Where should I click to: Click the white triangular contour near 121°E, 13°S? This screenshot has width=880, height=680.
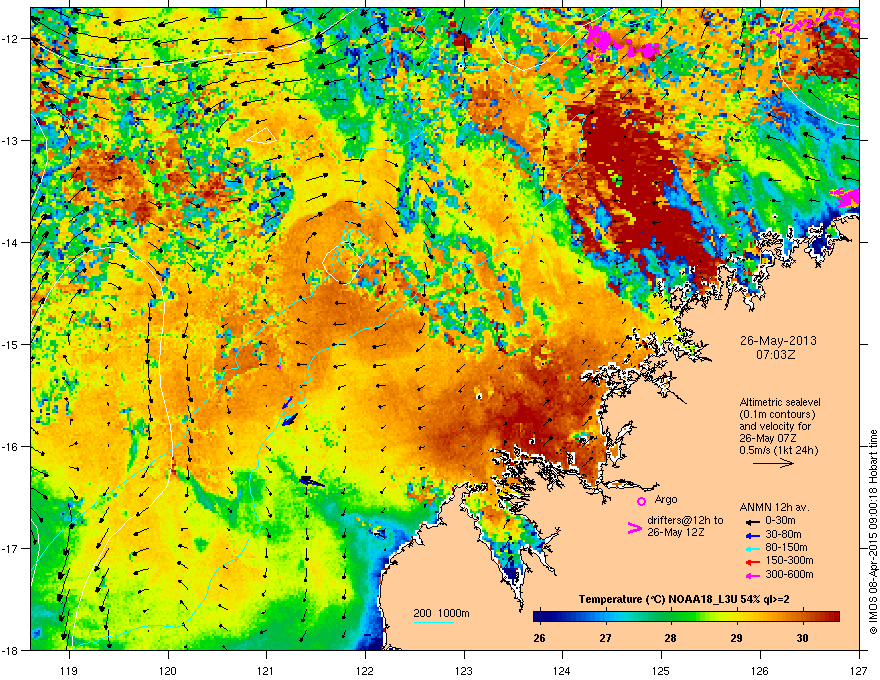(263, 136)
